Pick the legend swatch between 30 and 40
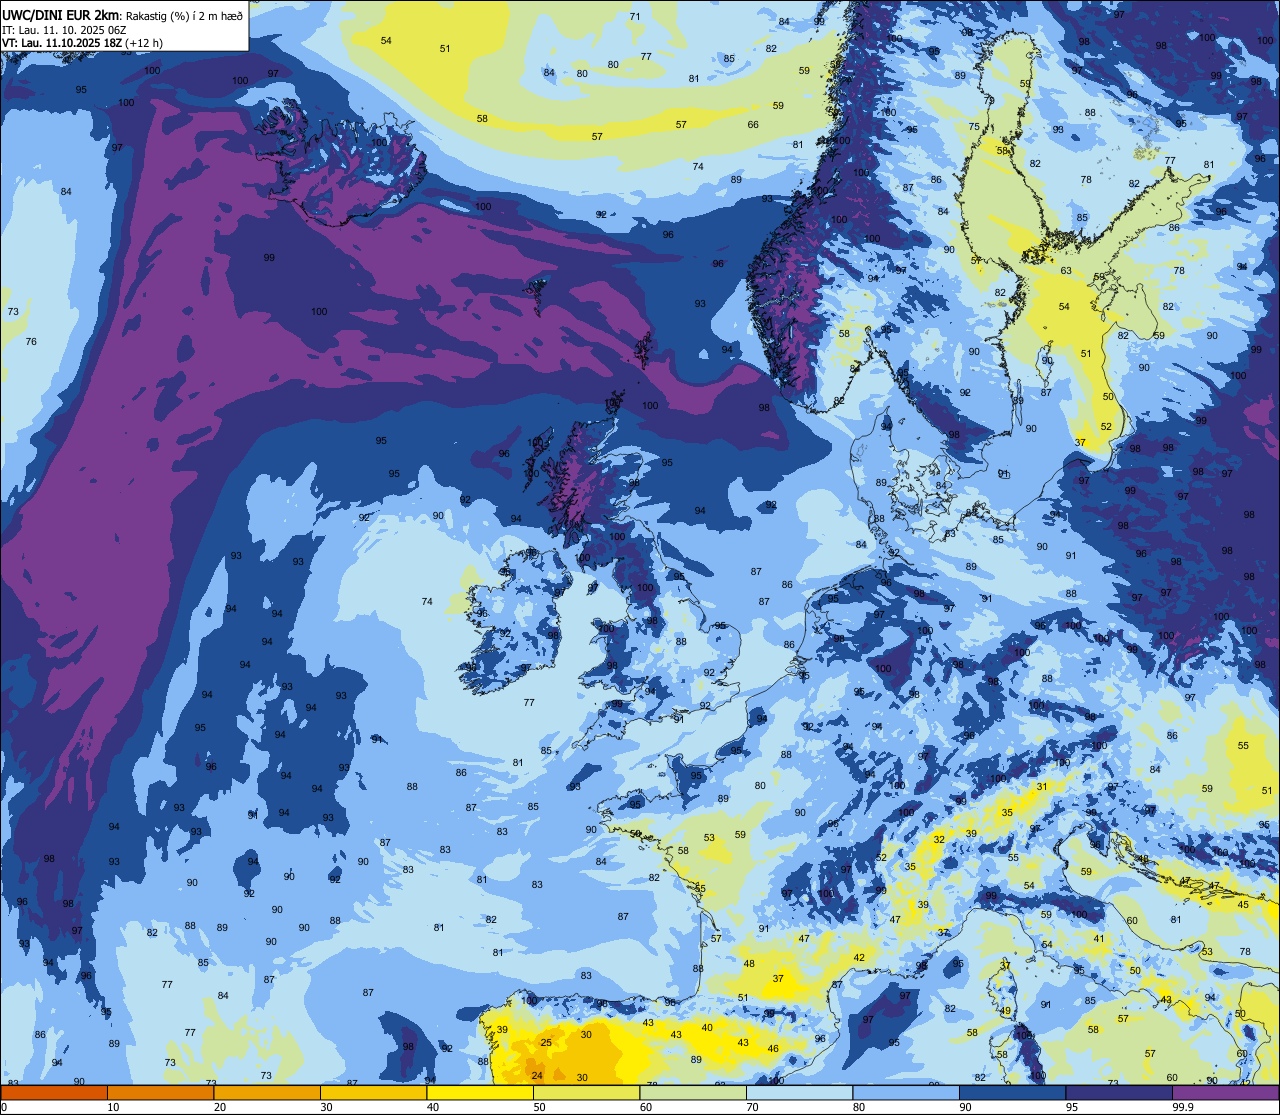This screenshot has width=1280, height=1115. pyautogui.click(x=373, y=1092)
